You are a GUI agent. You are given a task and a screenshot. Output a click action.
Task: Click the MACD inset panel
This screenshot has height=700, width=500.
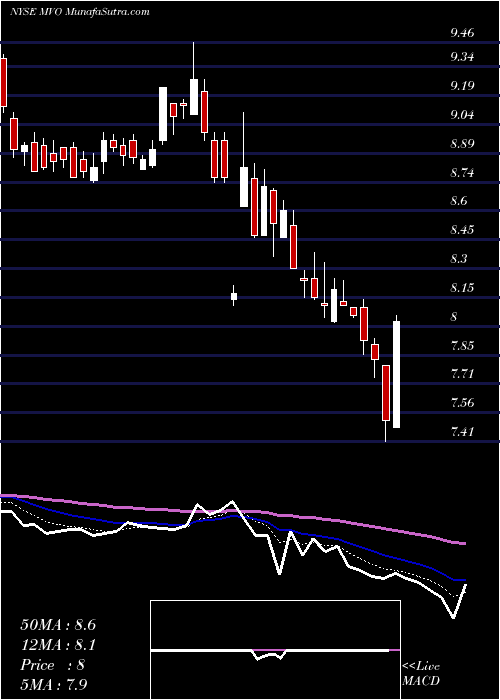click(x=275, y=650)
